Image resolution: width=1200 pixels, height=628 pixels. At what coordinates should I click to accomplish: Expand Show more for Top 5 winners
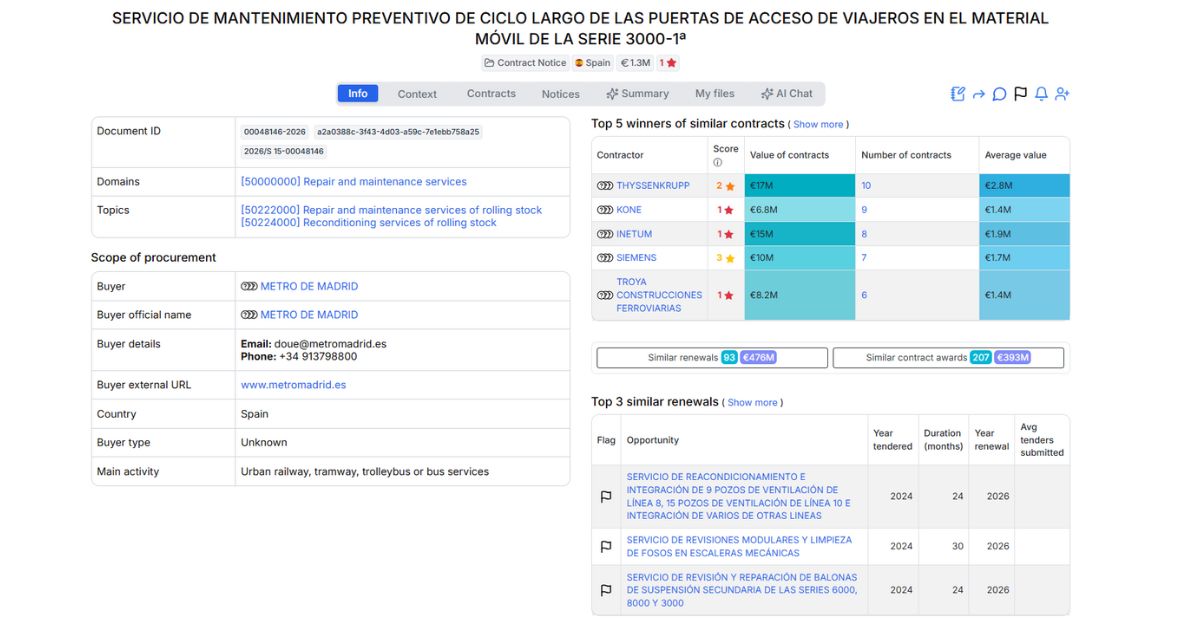pos(818,123)
